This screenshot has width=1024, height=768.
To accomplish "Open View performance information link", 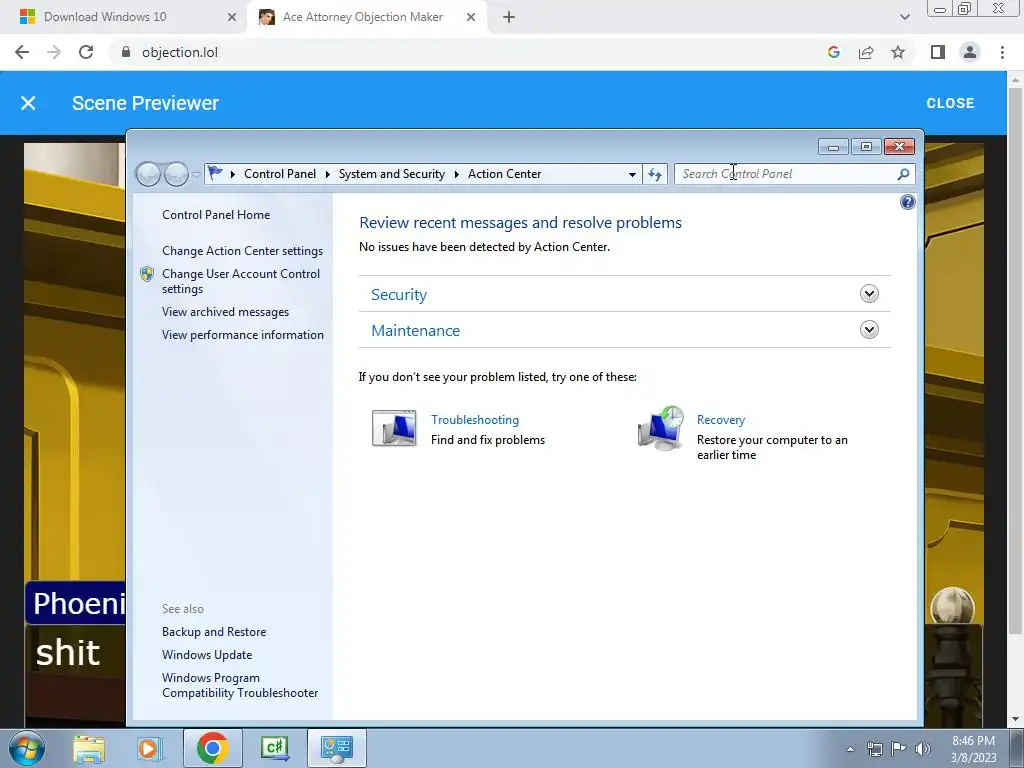I will click(243, 335).
